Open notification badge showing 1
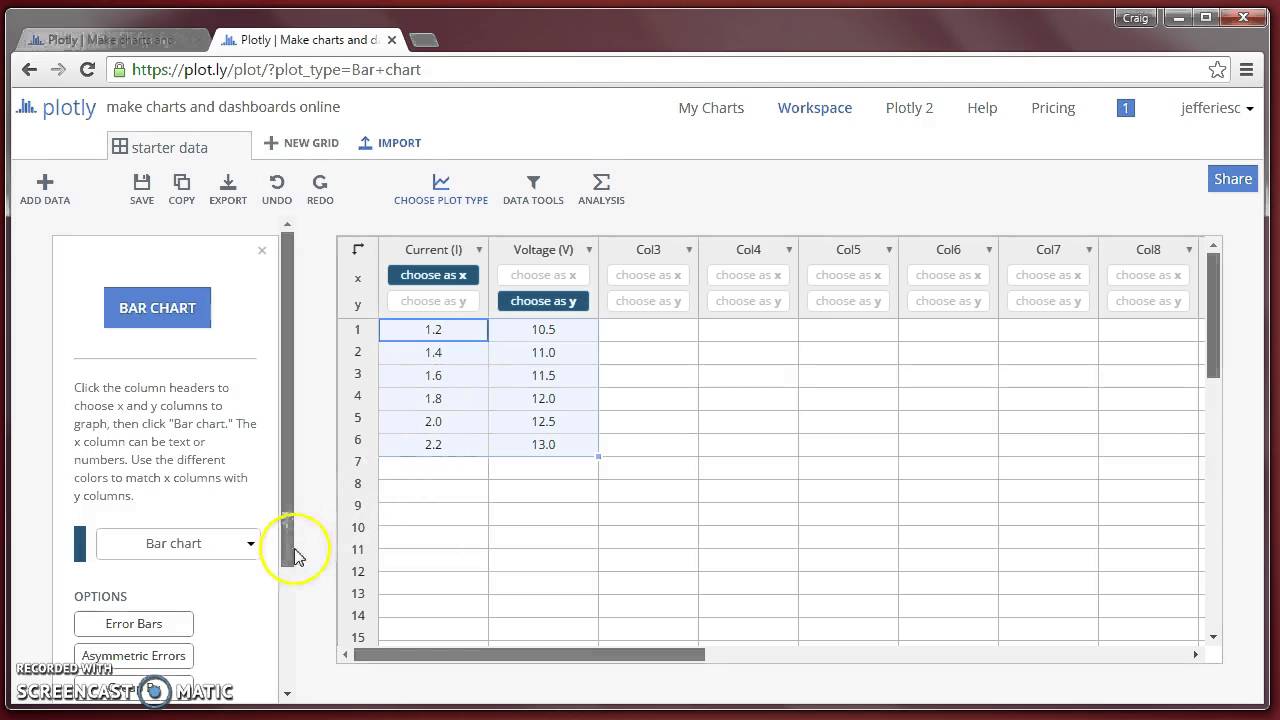The image size is (1280, 720). 1126,108
